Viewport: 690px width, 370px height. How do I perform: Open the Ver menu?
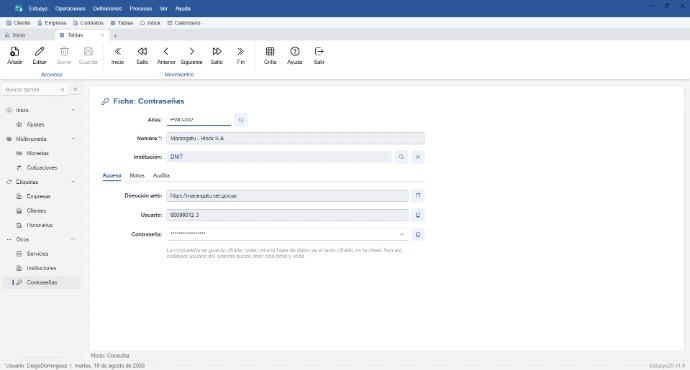(x=163, y=9)
